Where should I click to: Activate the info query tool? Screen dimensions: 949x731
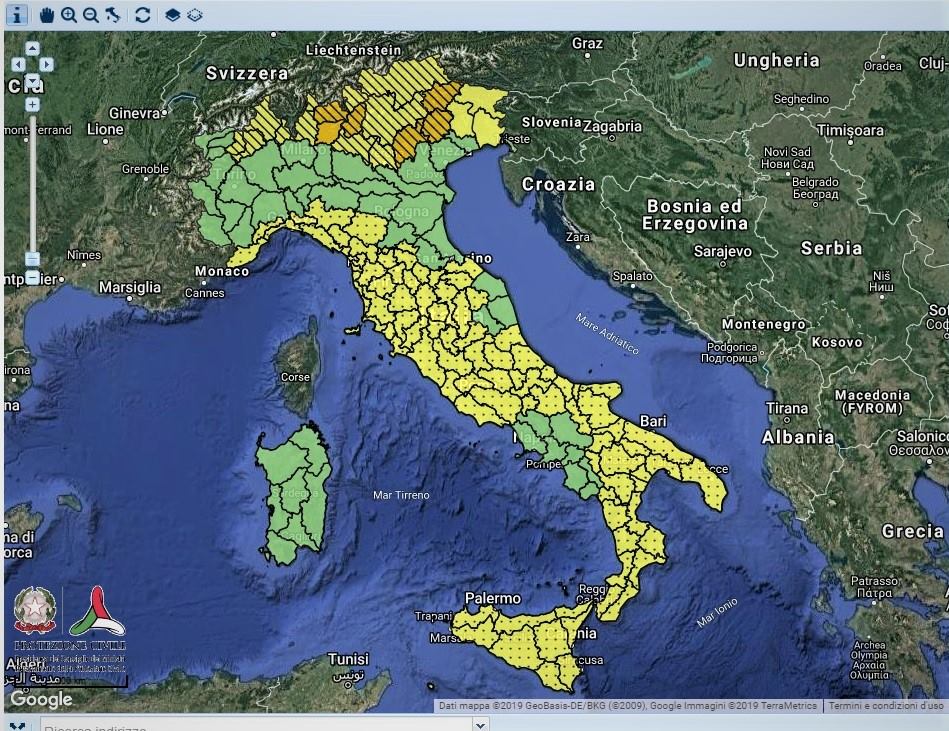(x=16, y=15)
